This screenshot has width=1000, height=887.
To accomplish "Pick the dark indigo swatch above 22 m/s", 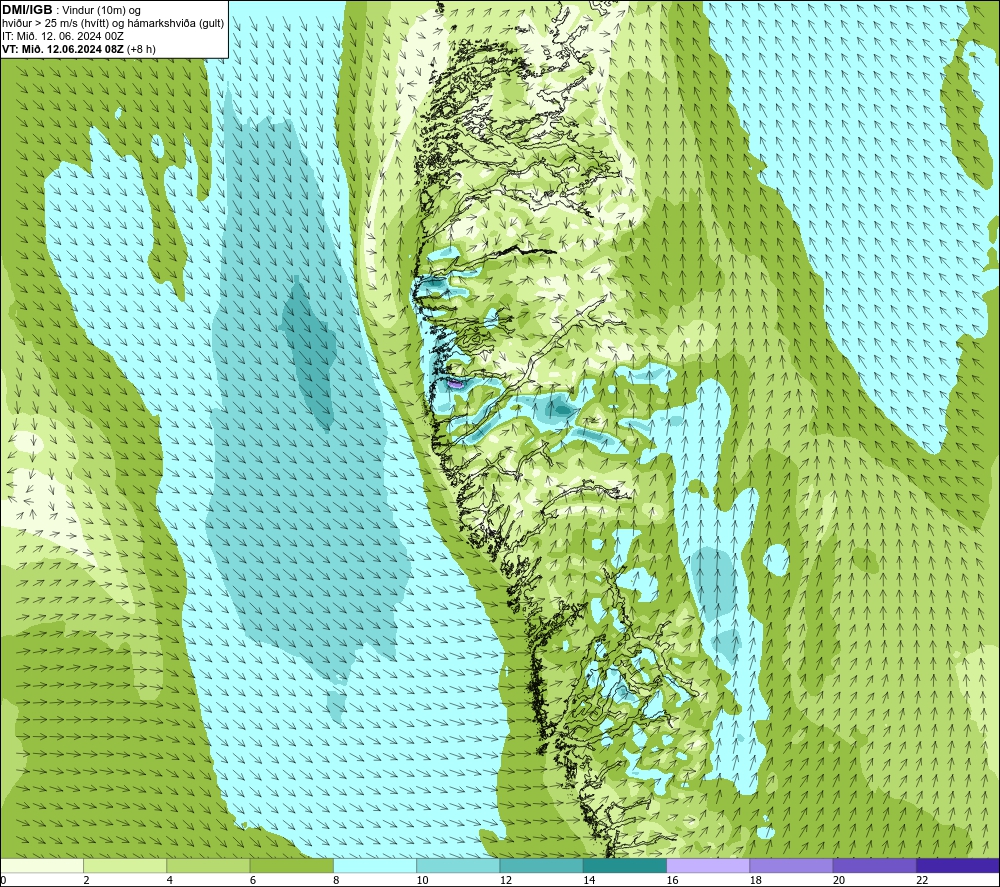I will [958, 865].
